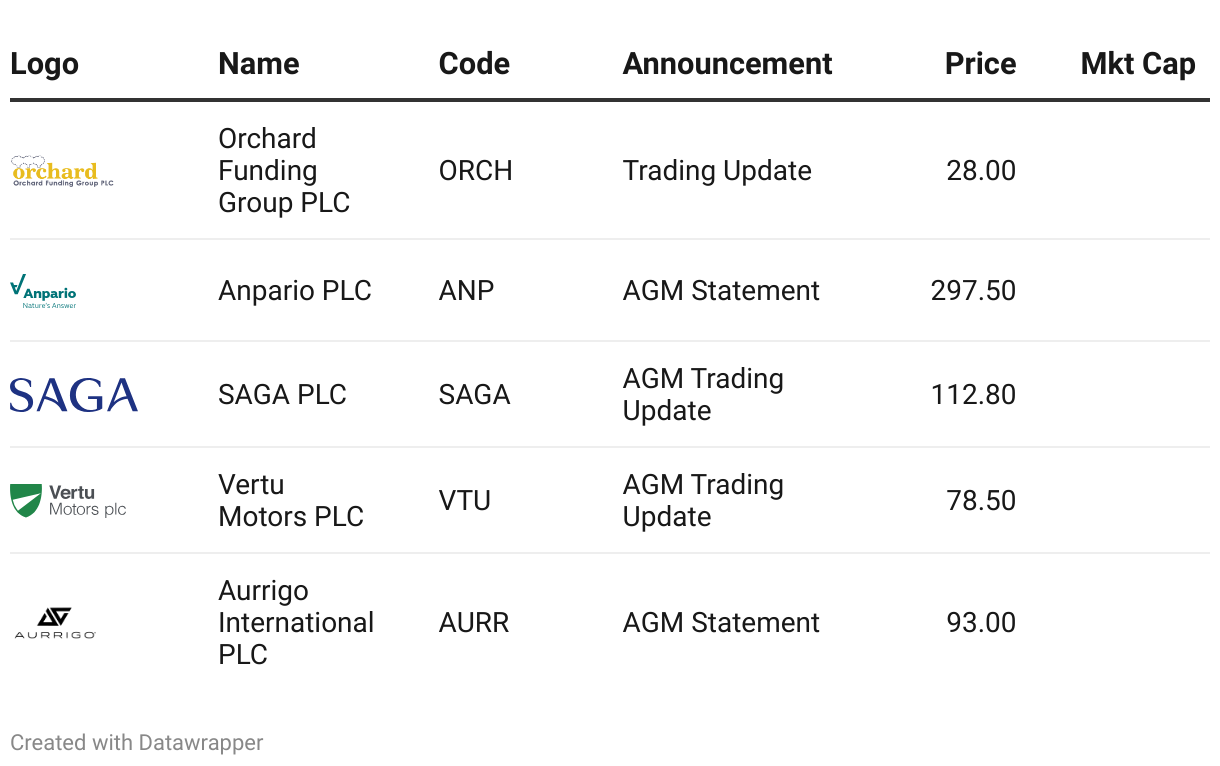Viewport: 1220px width, 766px height.
Task: Sort by the Name column header
Action: (258, 64)
